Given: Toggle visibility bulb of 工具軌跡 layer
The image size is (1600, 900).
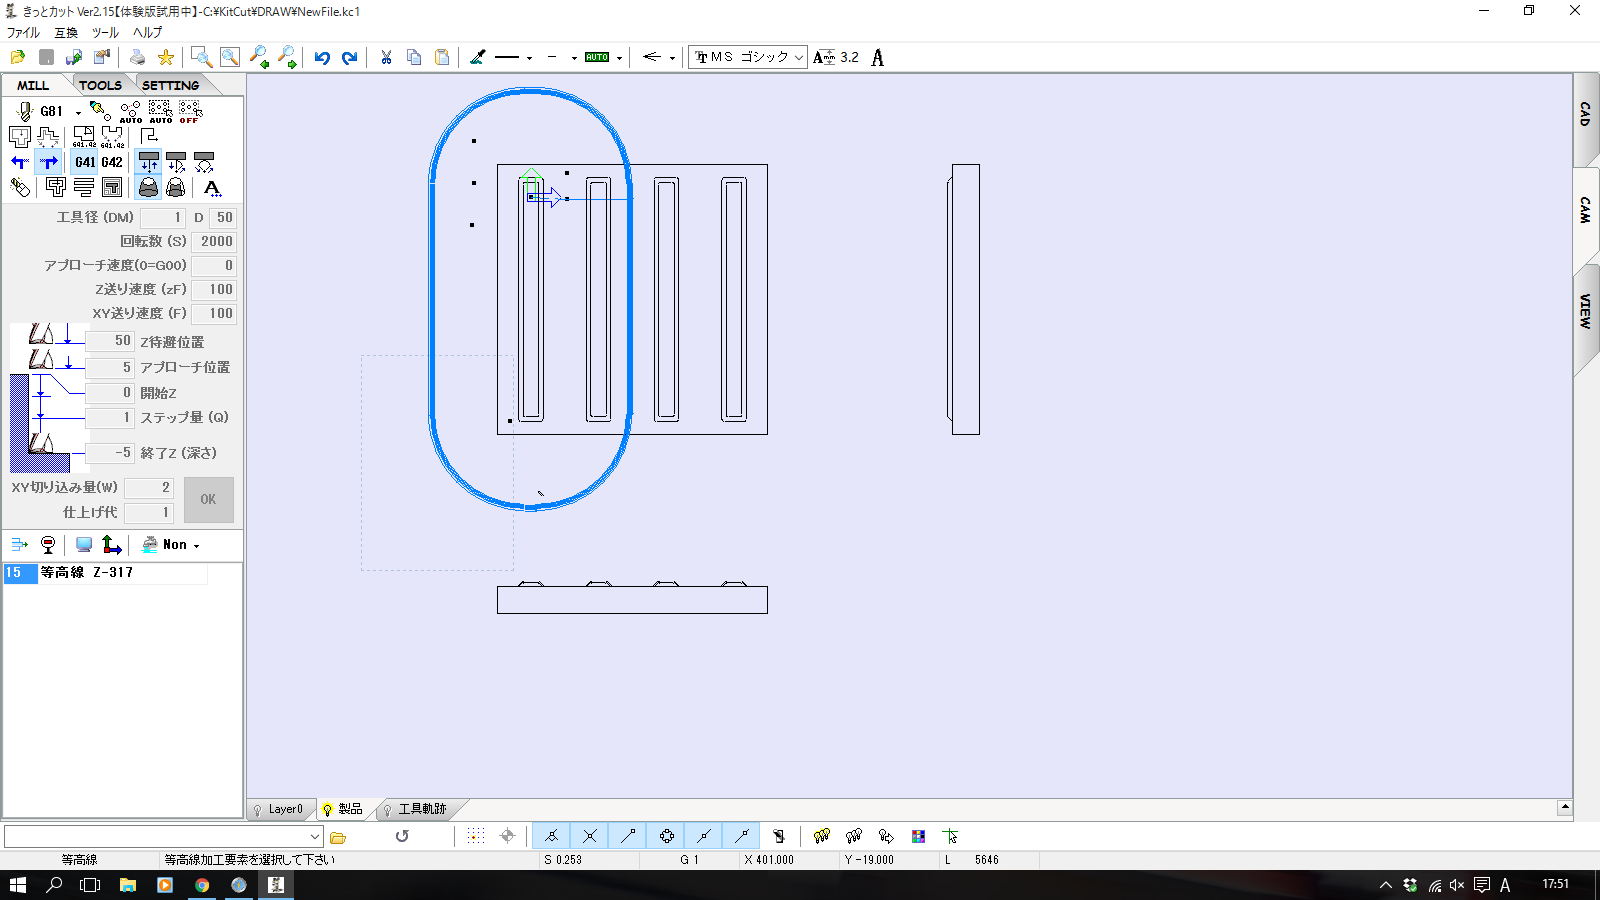Looking at the screenshot, I should (387, 810).
